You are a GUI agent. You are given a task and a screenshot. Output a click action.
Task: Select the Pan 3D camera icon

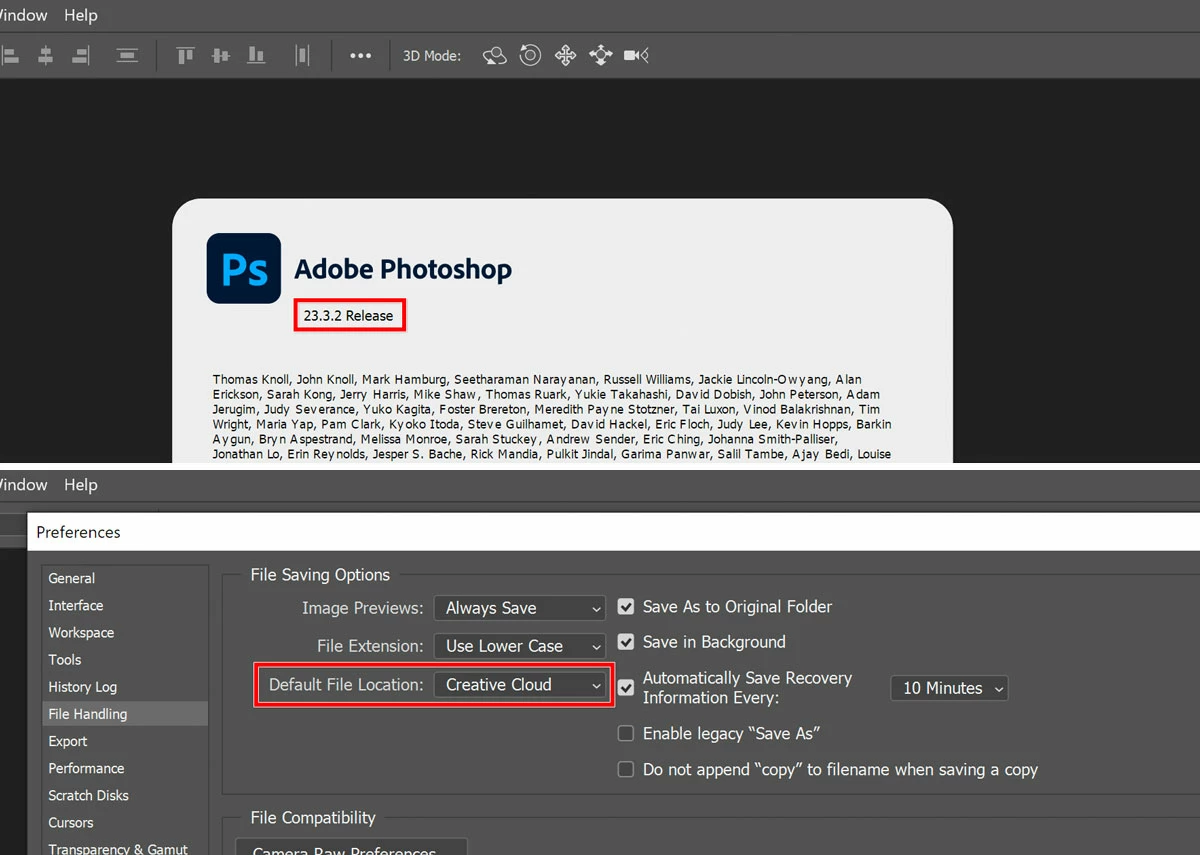pyautogui.click(x=565, y=56)
